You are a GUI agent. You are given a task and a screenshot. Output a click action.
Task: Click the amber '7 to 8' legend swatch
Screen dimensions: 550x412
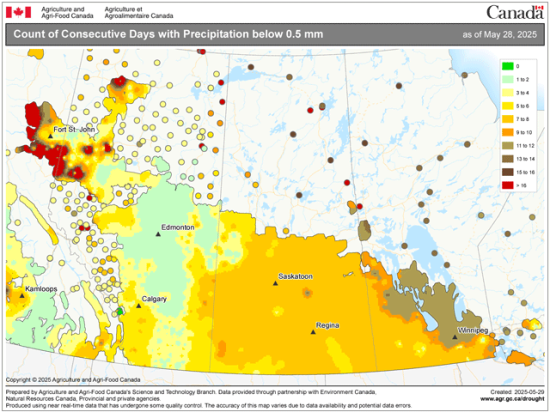pos(508,119)
